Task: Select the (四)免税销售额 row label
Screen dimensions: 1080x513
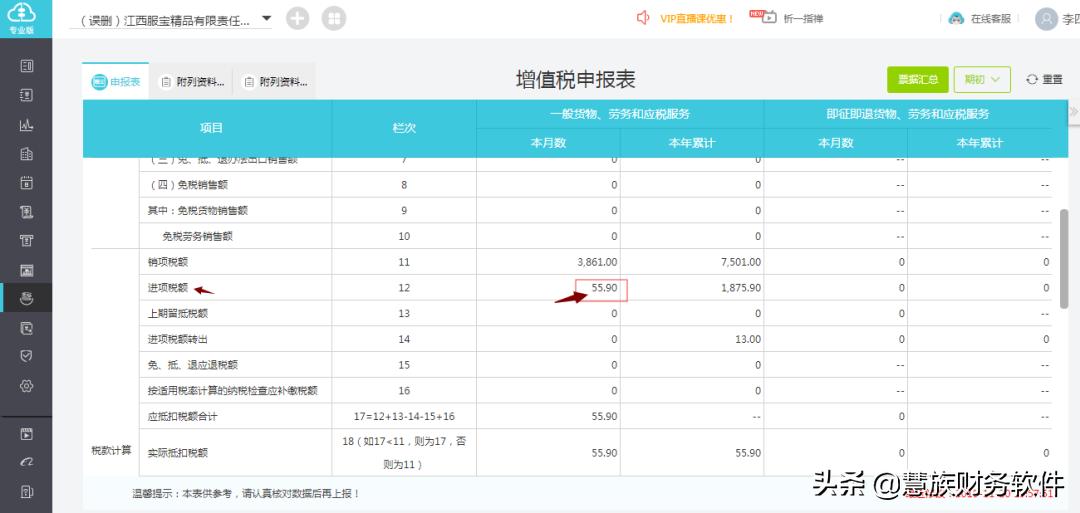Action: 189,185
